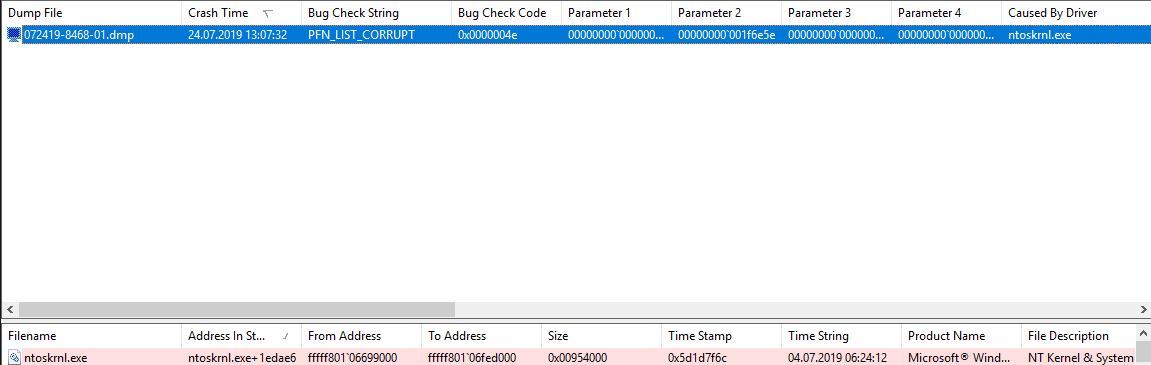
Task: Click bug check code 0x0000004e
Action: (487, 35)
